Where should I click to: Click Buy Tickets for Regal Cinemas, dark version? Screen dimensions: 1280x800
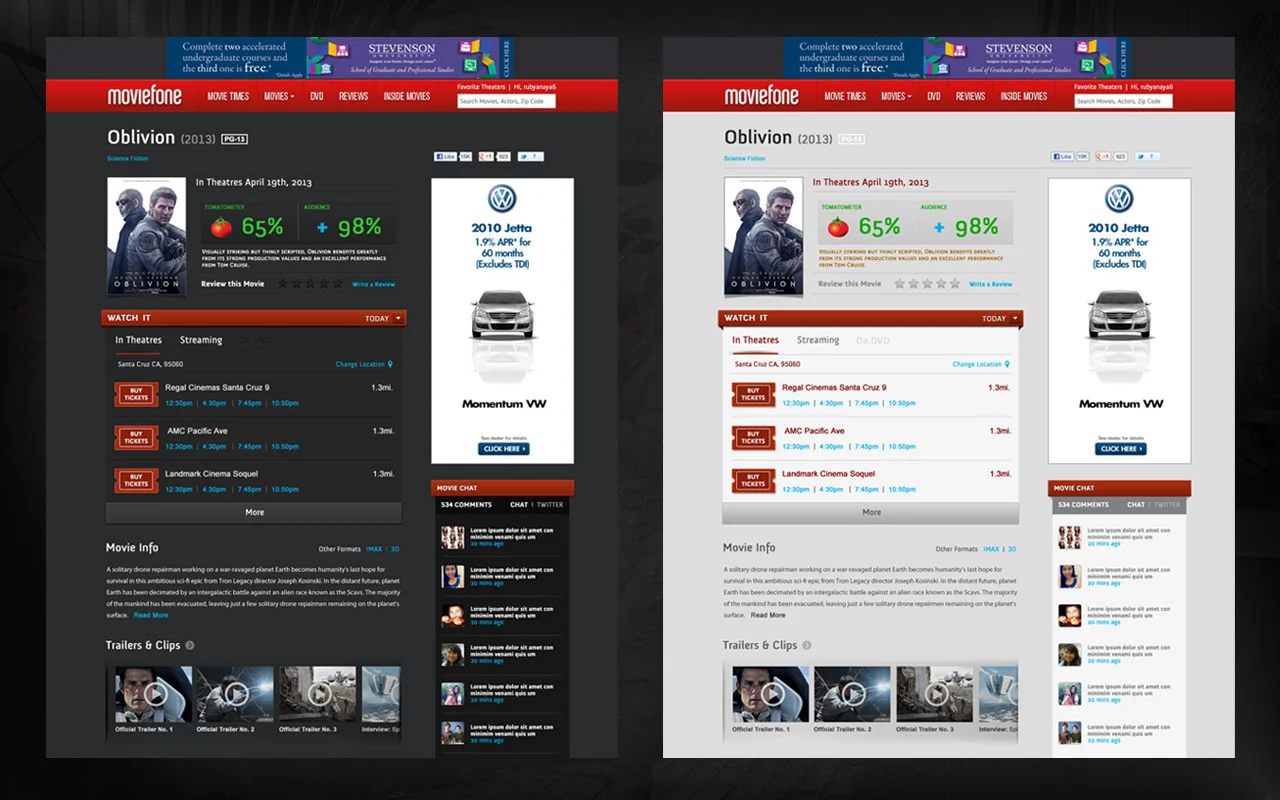[136, 394]
